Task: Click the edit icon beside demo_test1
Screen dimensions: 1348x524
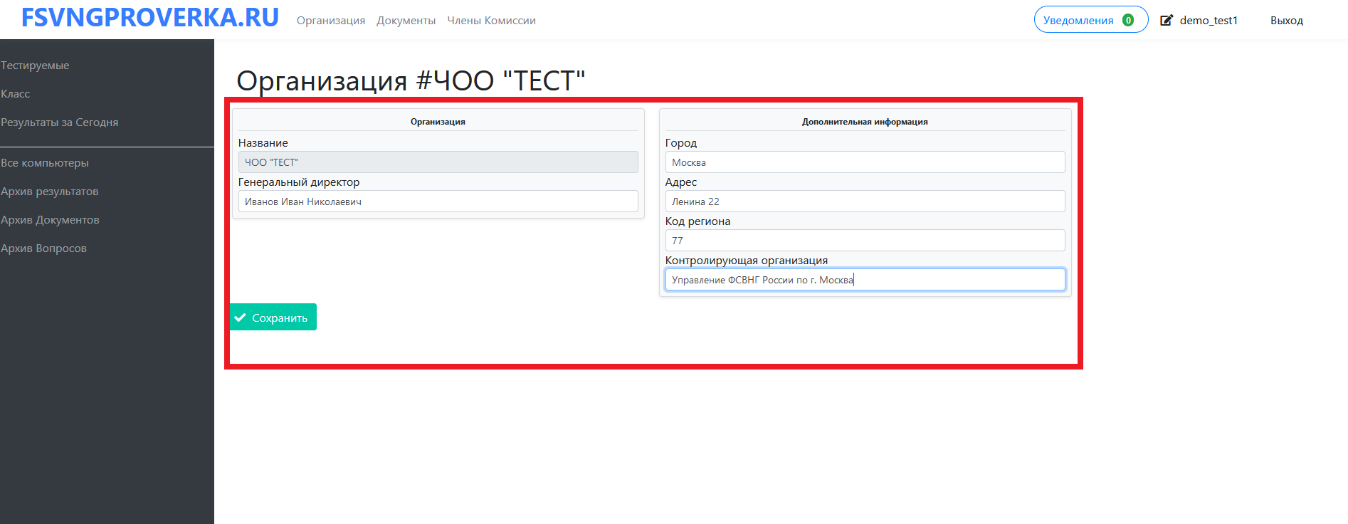Action: coord(1166,20)
